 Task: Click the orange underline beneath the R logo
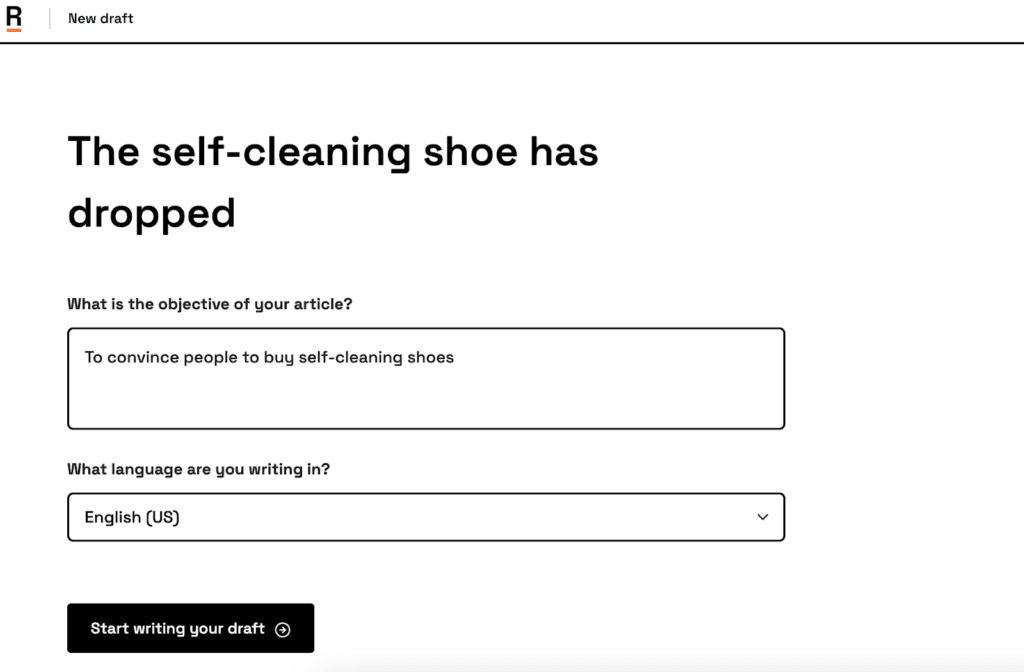pos(14,30)
